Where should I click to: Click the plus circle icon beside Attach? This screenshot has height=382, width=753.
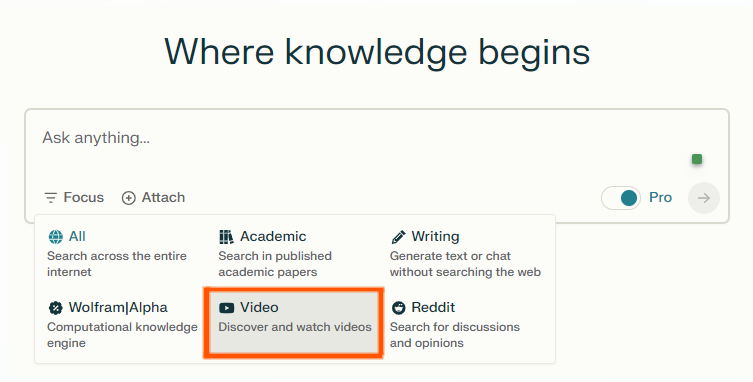(x=128, y=198)
